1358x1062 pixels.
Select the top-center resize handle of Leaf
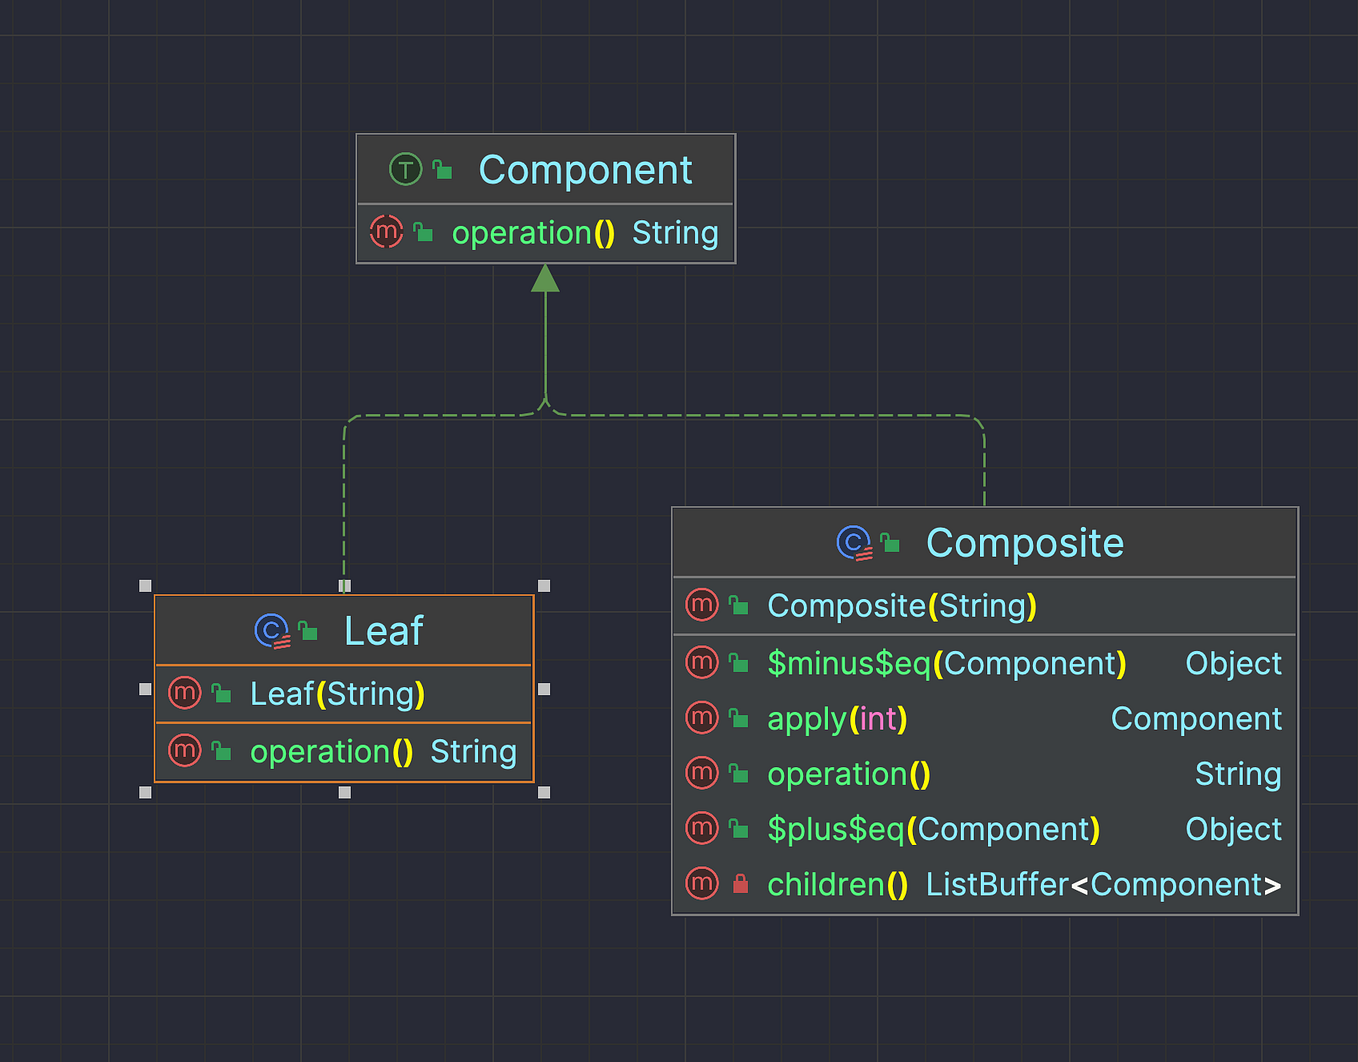coord(344,585)
